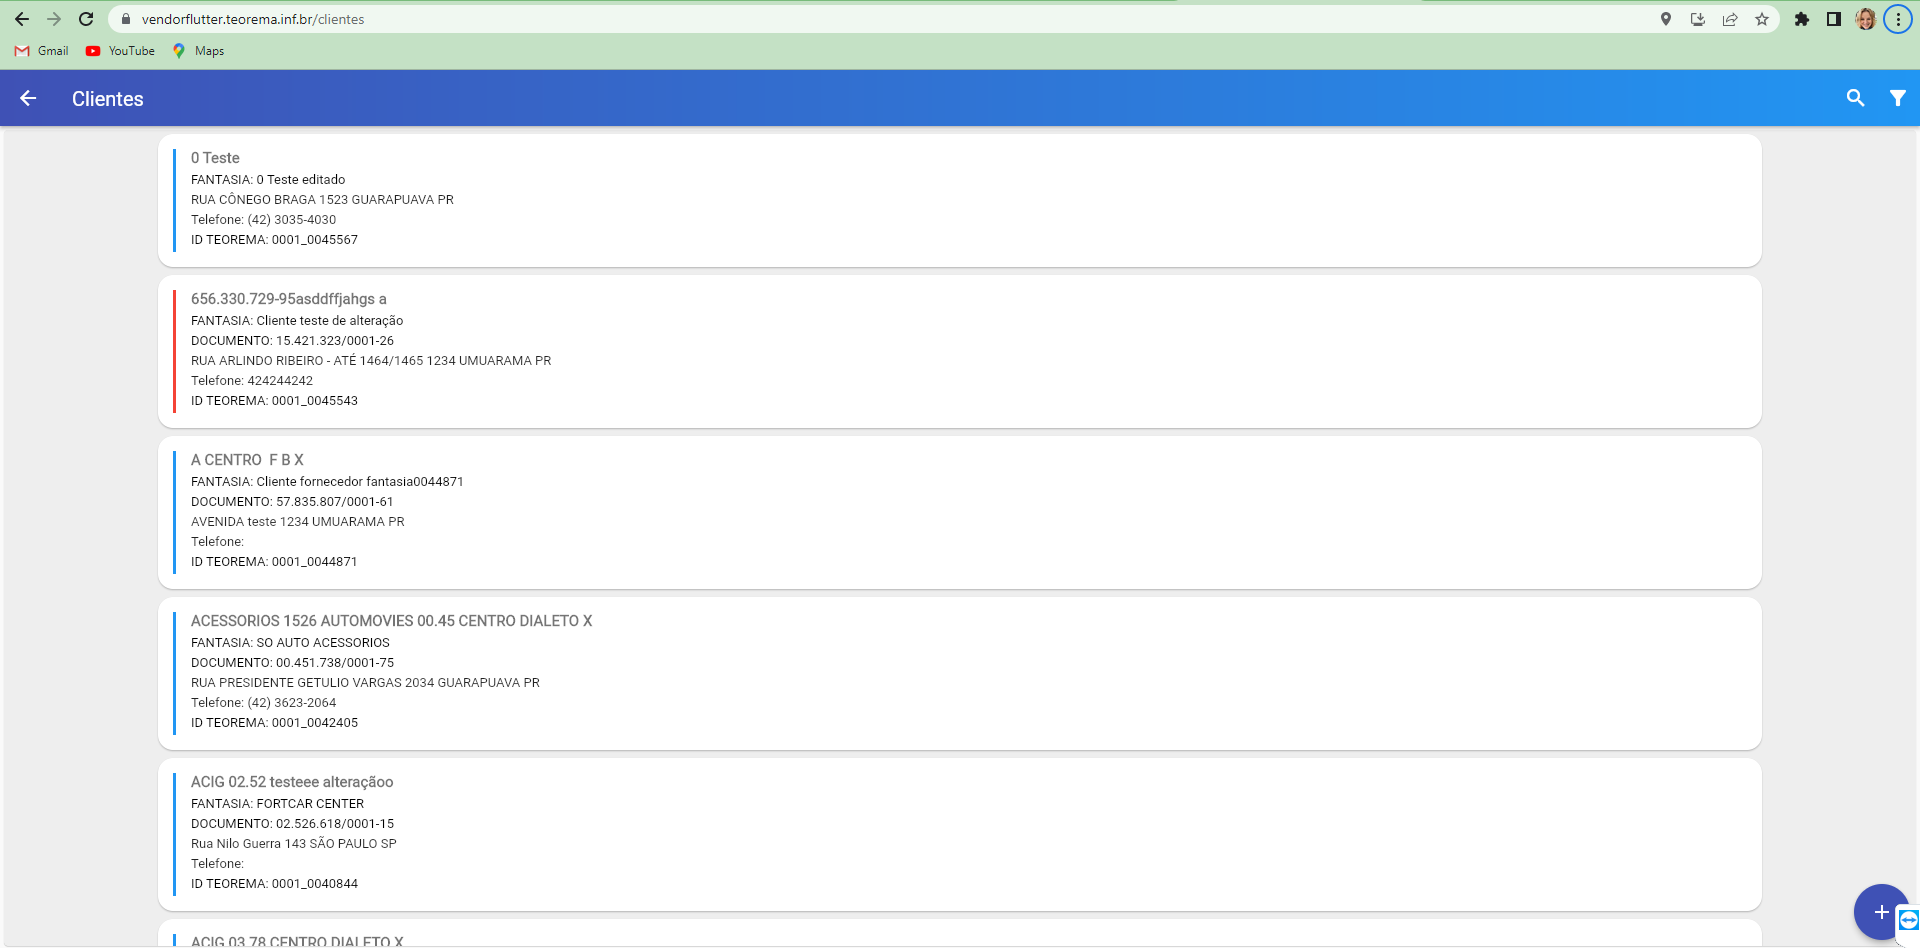Click 'Telefone: (42) 3623-2064'
The image size is (1920, 948).
click(263, 703)
